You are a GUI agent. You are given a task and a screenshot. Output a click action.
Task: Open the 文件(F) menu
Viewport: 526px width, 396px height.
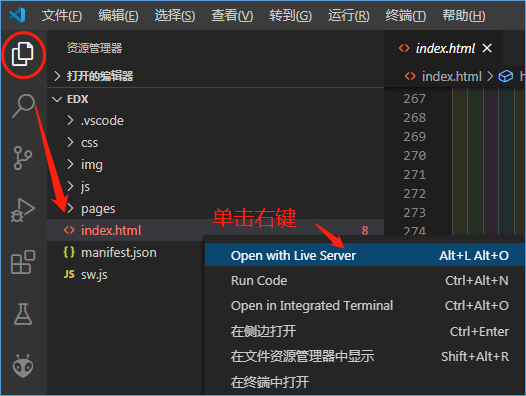click(x=62, y=15)
